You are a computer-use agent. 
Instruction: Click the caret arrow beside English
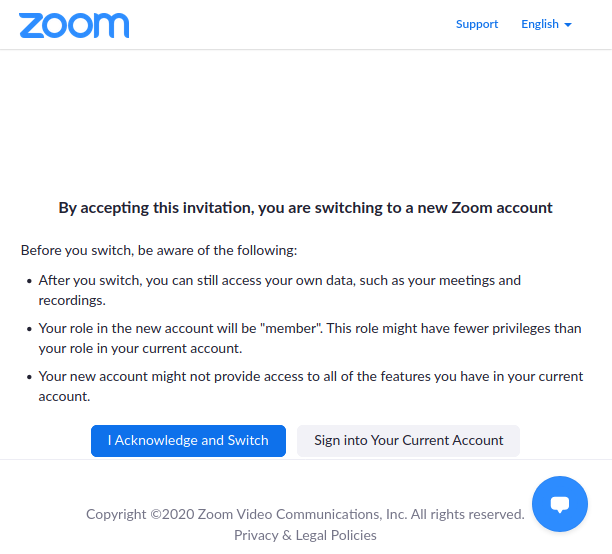568,25
